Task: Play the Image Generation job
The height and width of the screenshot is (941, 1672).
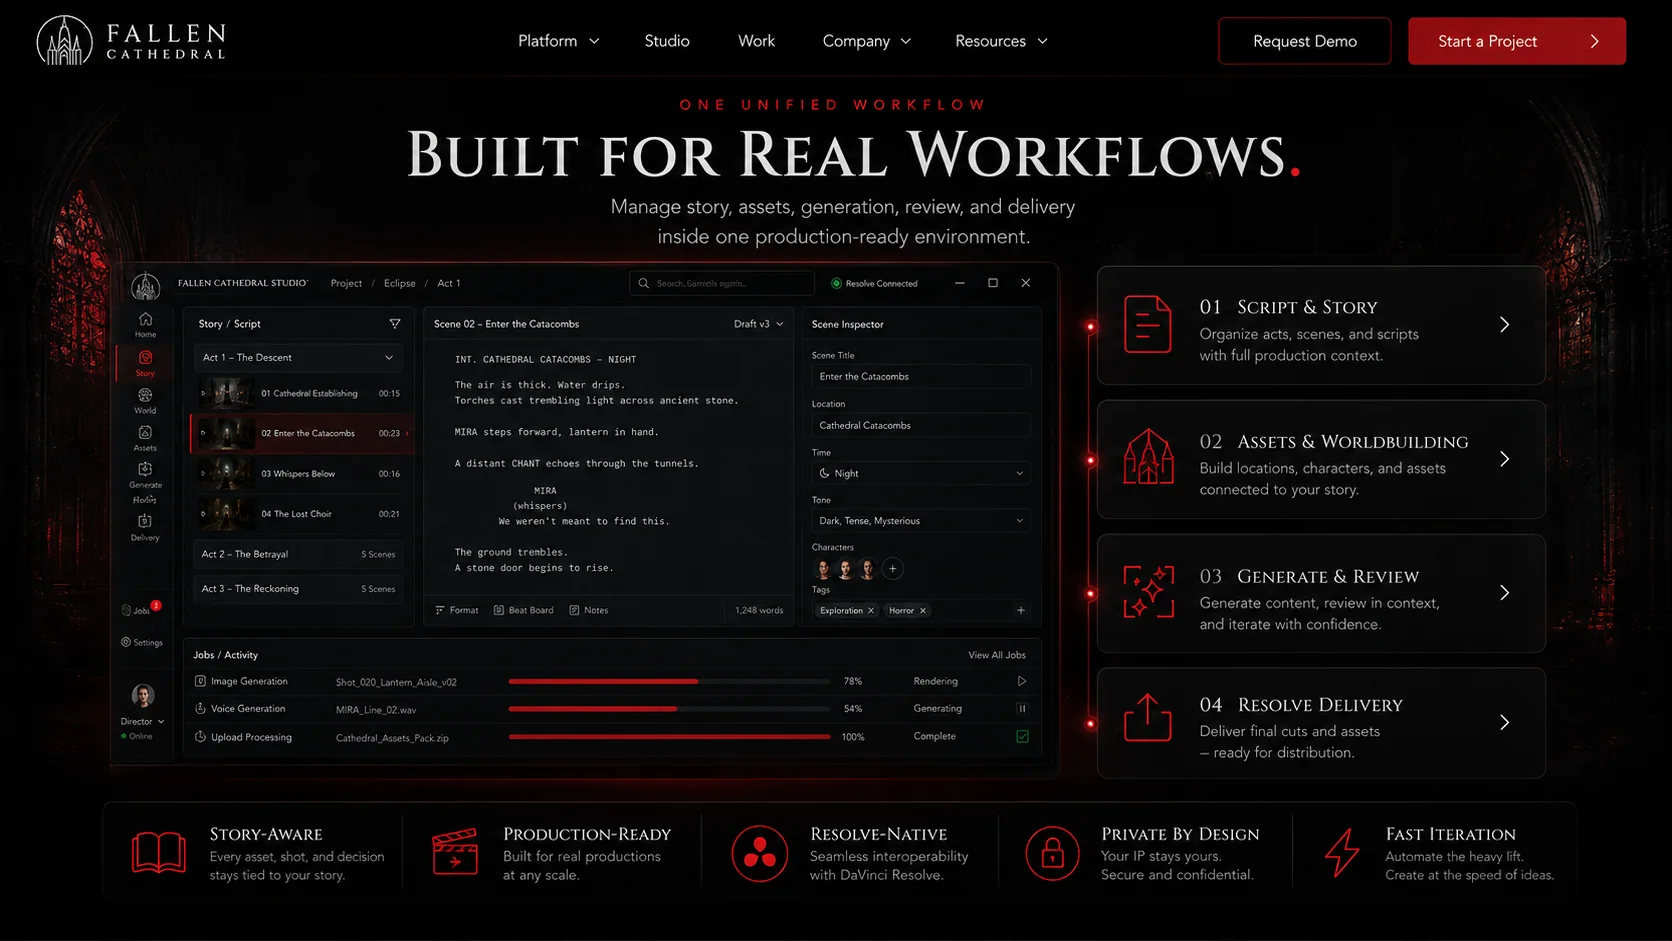Action: pos(1022,681)
